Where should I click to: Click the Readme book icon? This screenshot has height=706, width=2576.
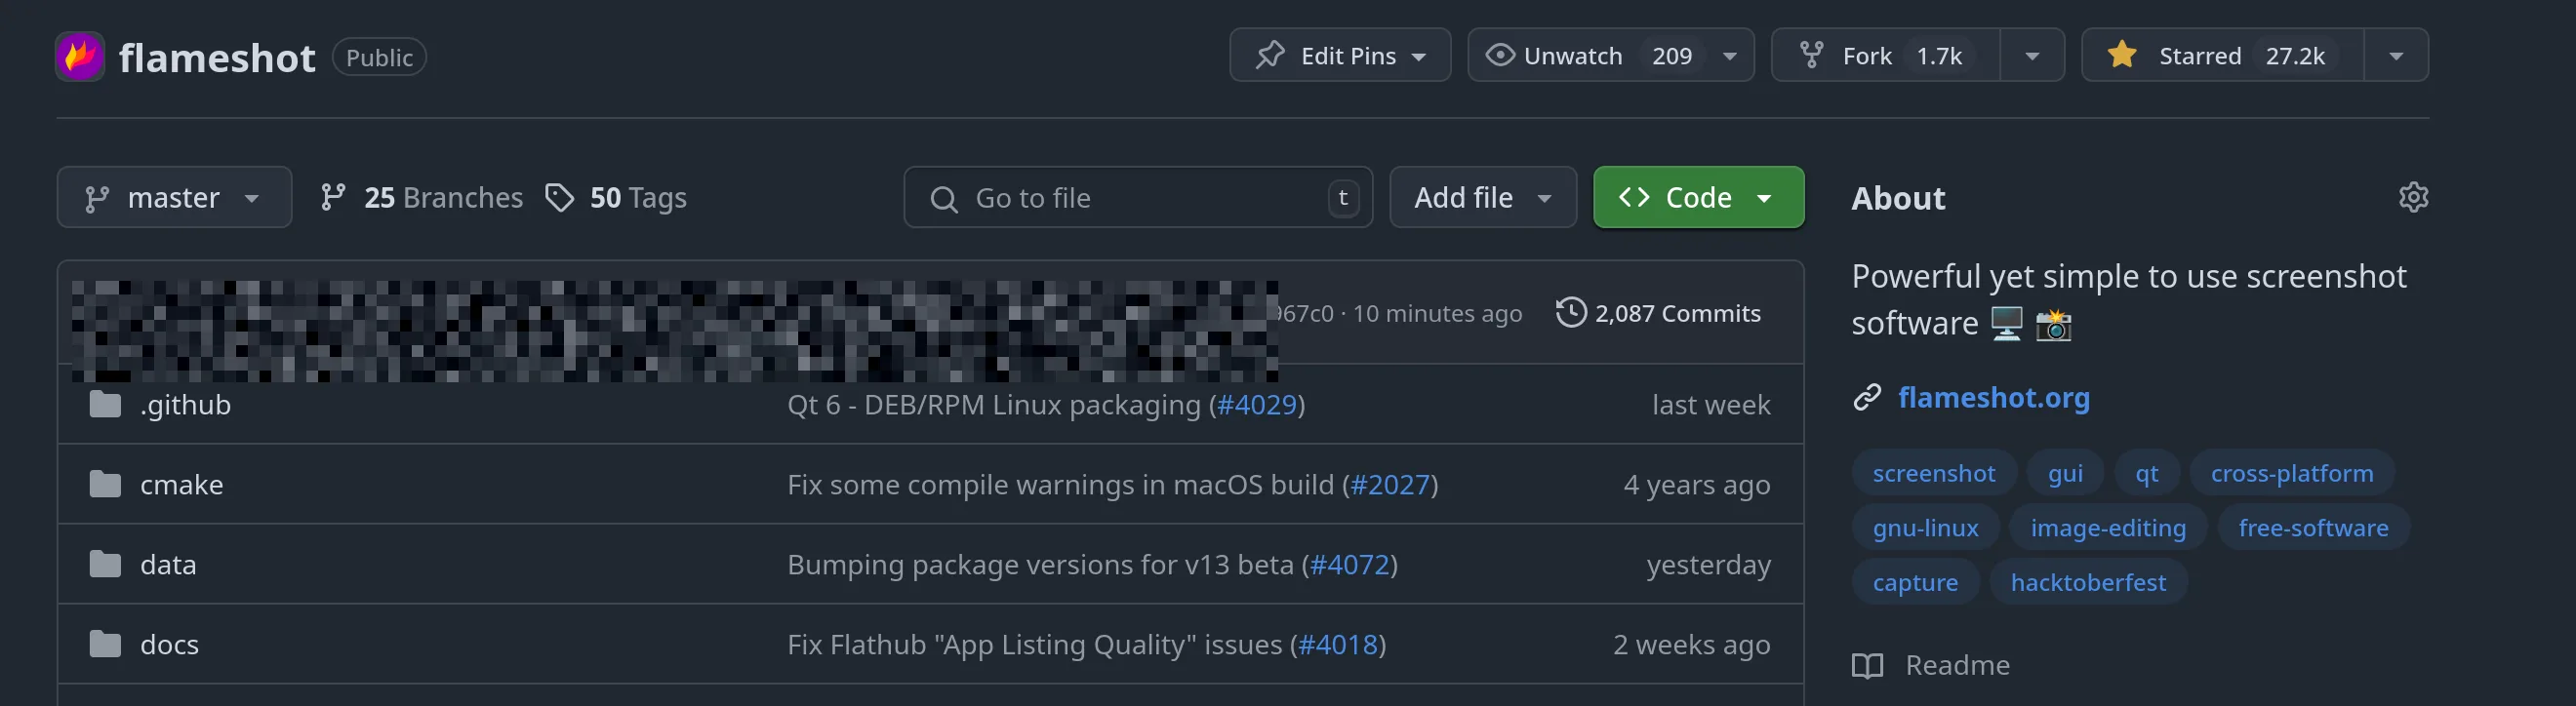[1867, 666]
